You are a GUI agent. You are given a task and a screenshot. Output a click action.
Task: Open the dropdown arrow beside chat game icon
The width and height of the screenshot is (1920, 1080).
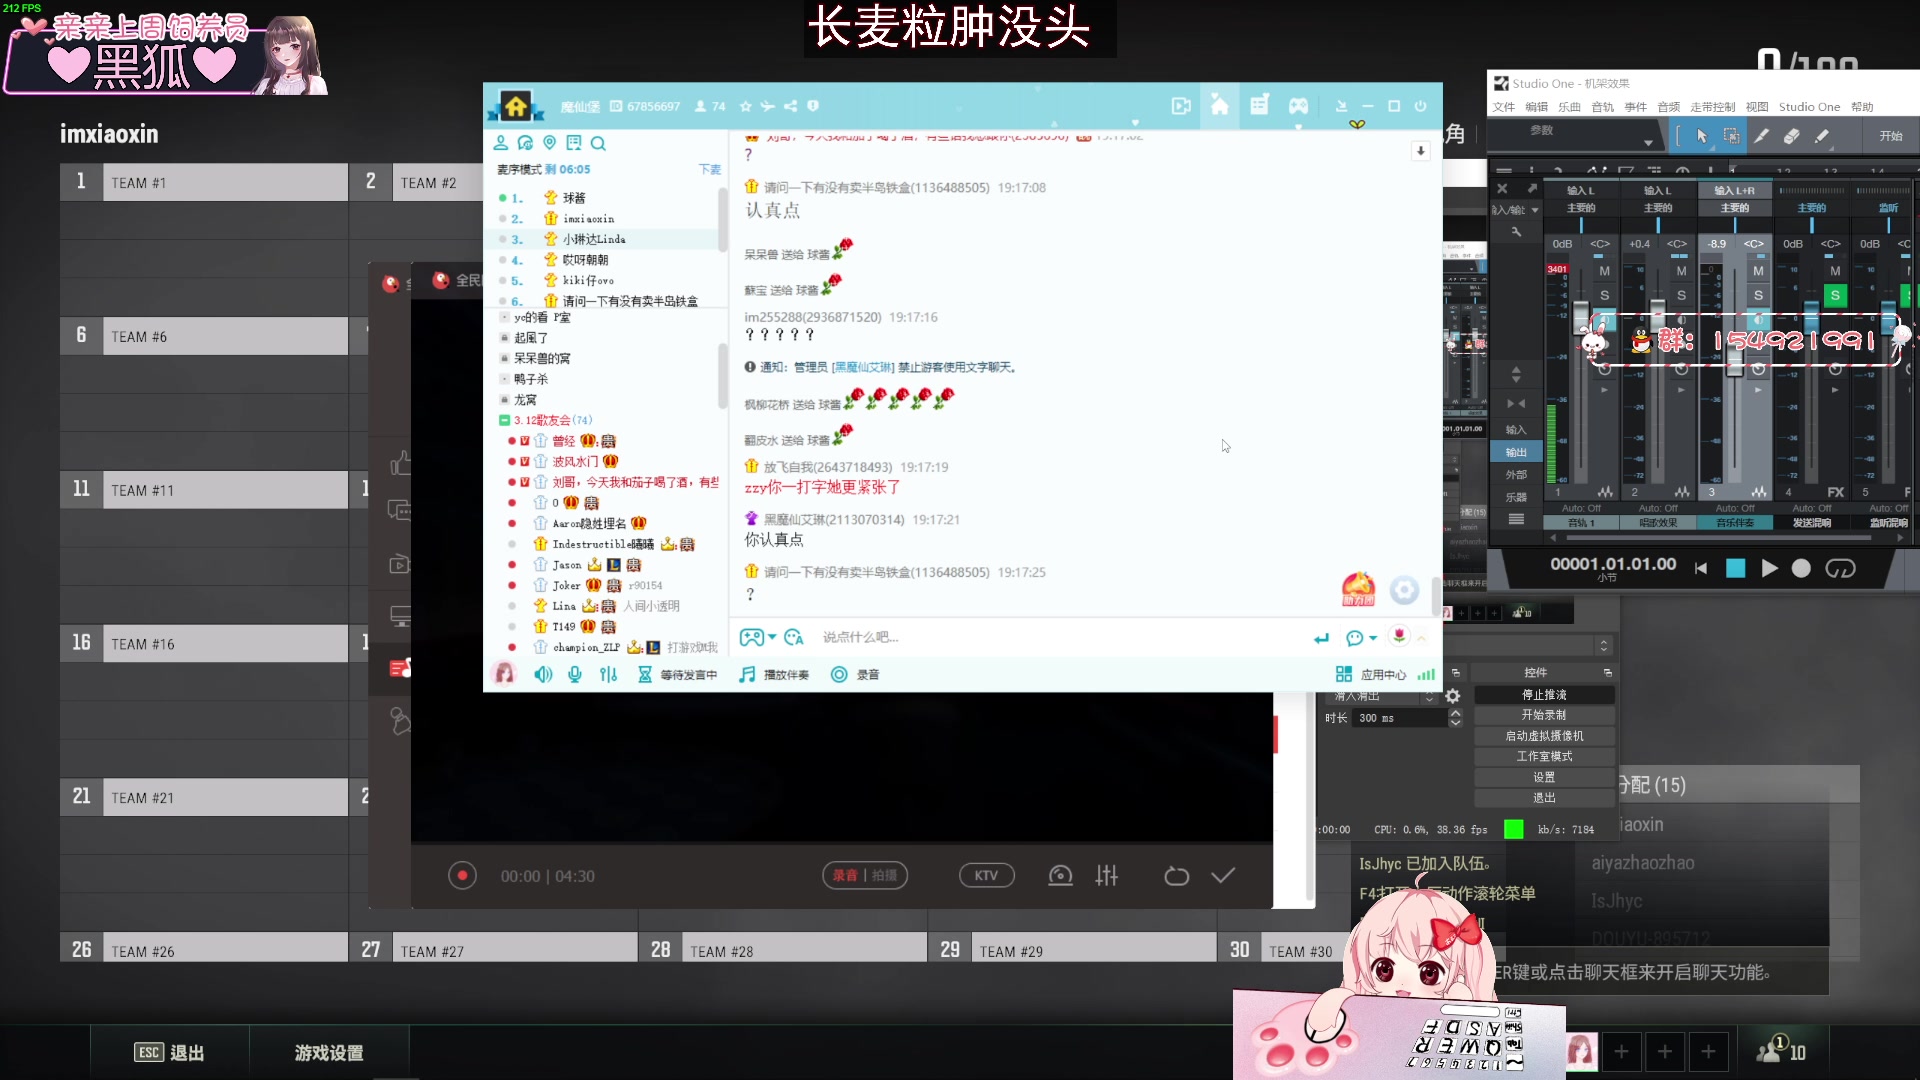coord(772,637)
